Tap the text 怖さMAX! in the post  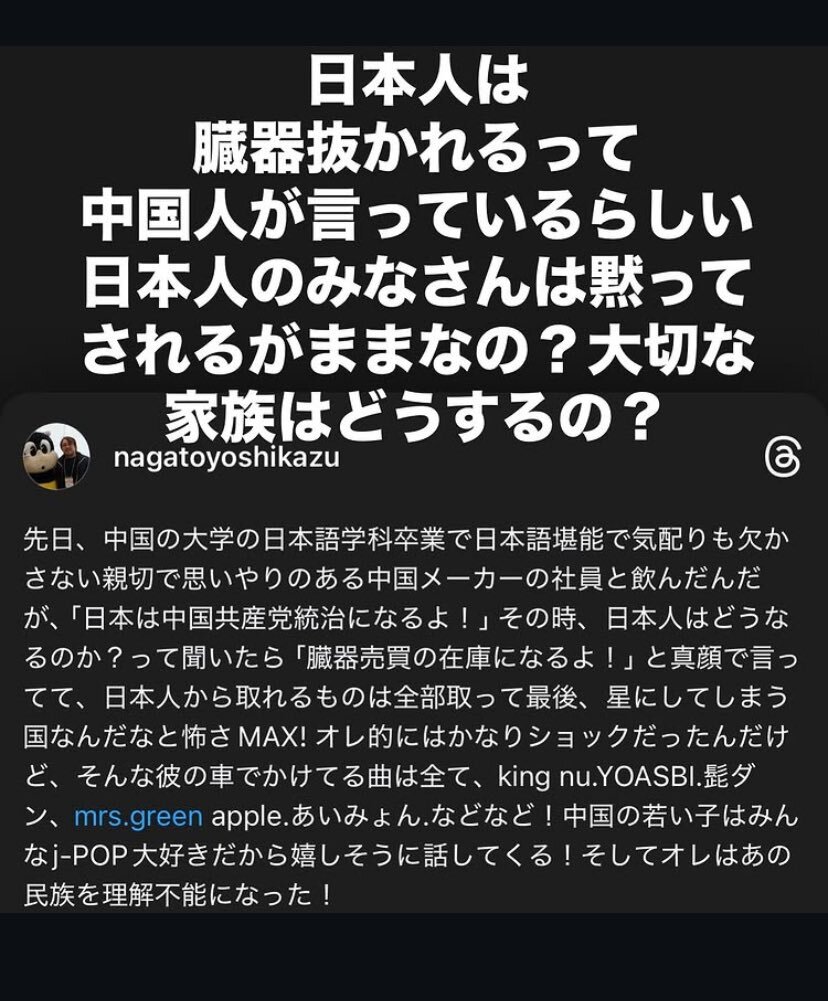[x=247, y=737]
